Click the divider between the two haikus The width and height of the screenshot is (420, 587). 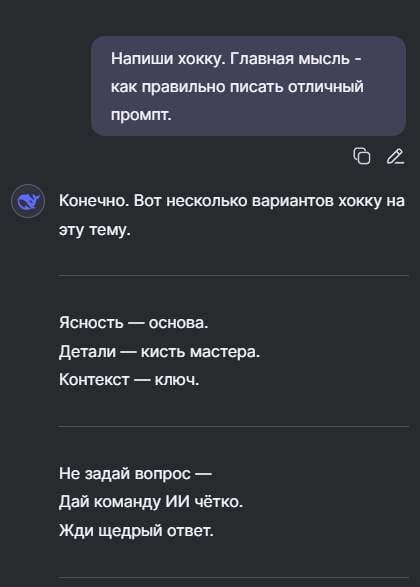click(x=233, y=426)
